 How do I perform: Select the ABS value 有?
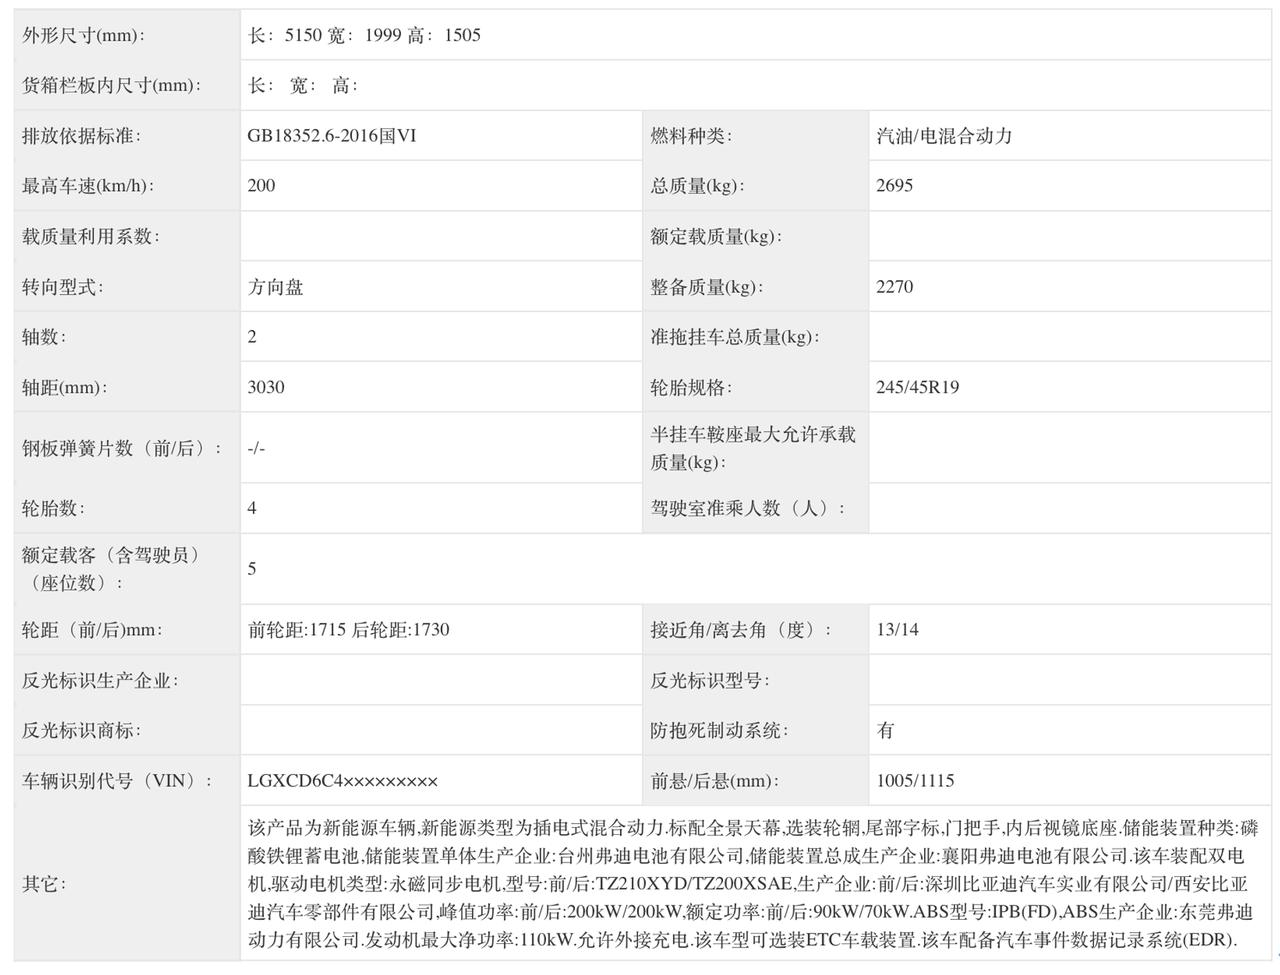(885, 730)
